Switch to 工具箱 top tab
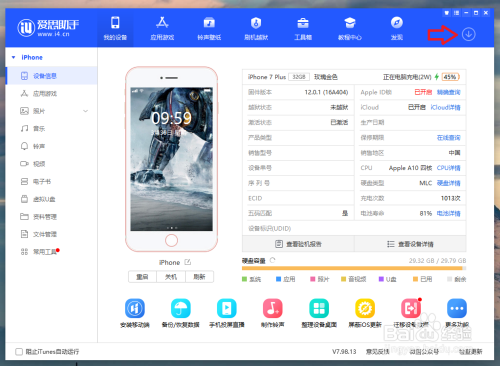 coord(303,28)
